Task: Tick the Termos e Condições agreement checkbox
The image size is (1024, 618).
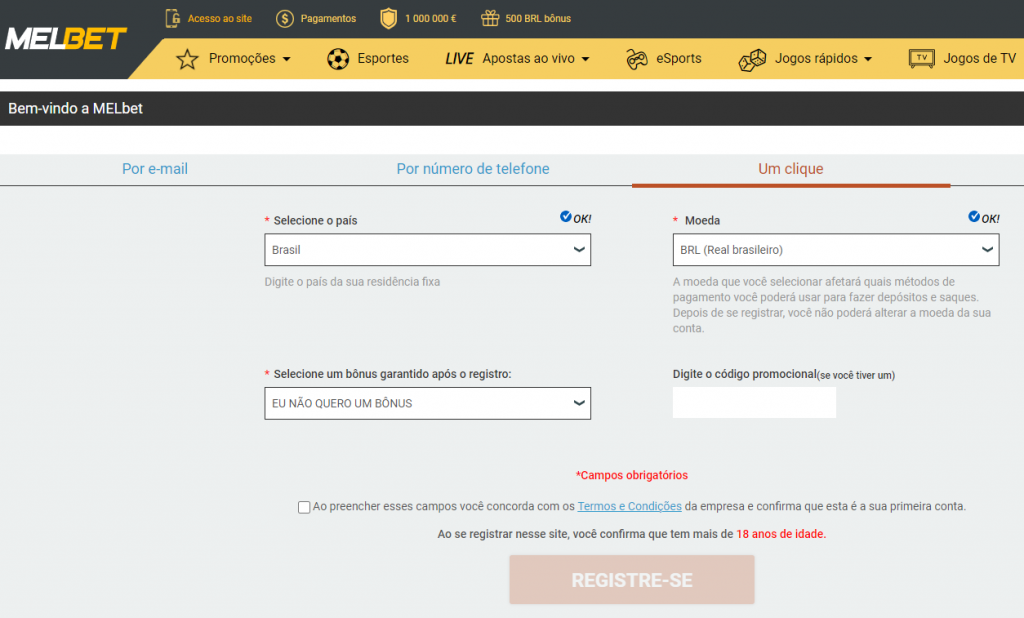Action: (x=304, y=507)
